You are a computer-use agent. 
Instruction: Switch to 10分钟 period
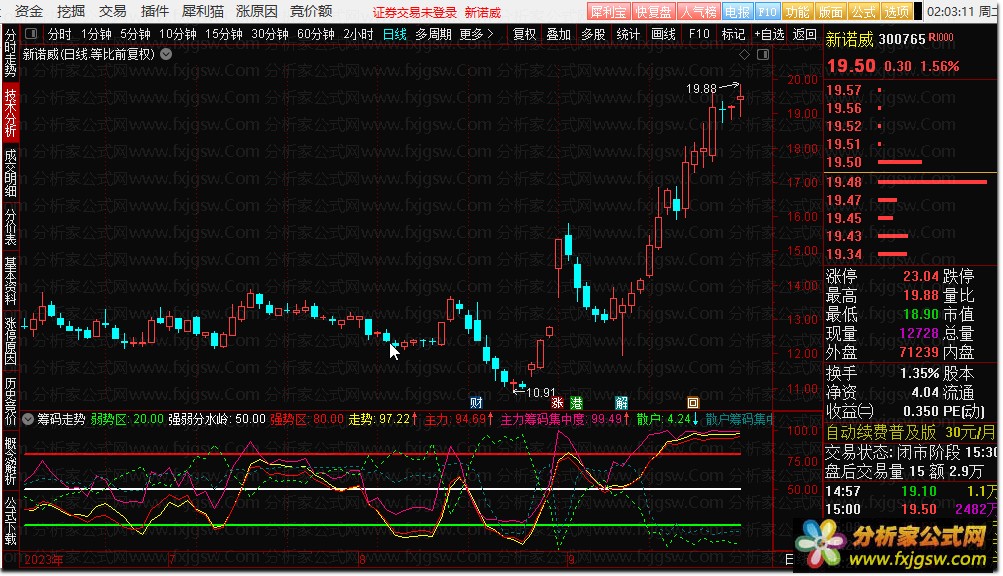[x=178, y=34]
